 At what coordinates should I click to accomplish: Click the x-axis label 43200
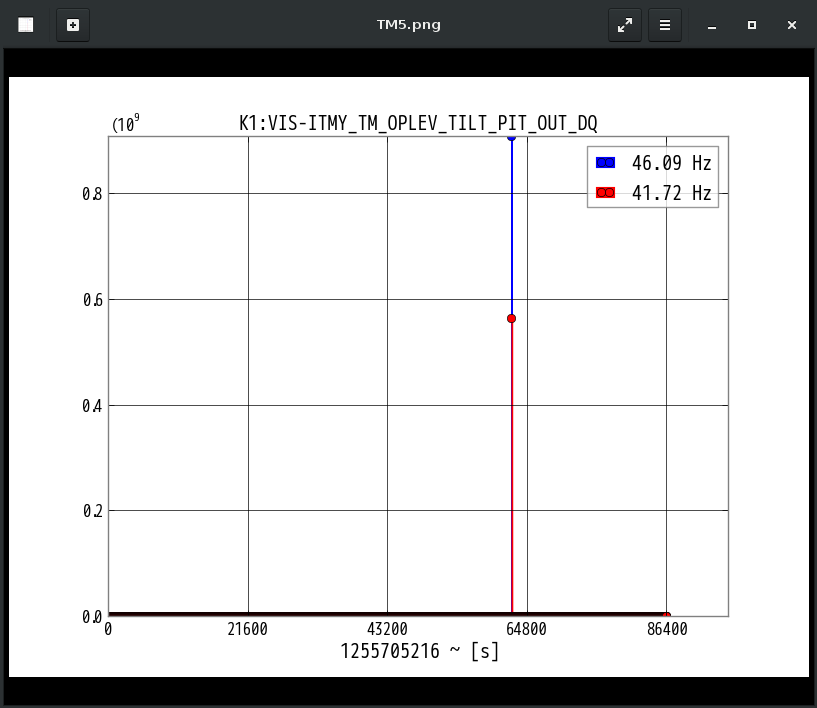pos(387,629)
